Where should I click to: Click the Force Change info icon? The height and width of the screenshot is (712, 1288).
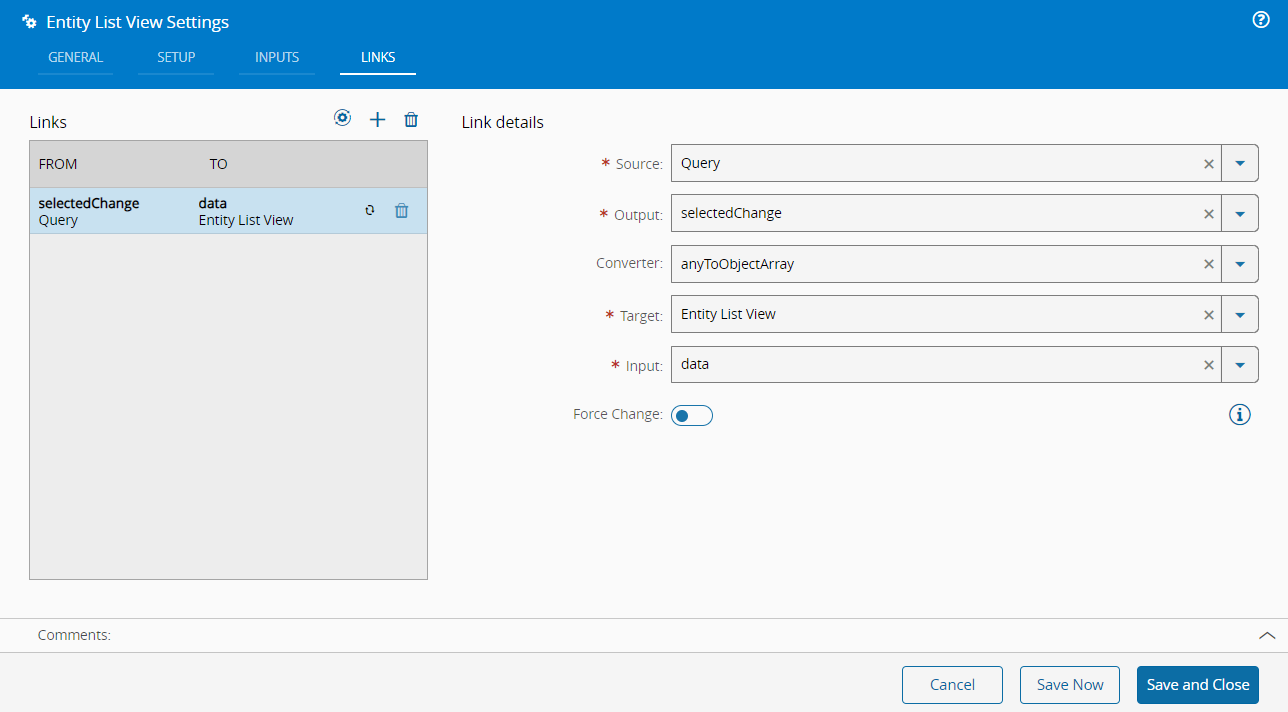coord(1239,414)
